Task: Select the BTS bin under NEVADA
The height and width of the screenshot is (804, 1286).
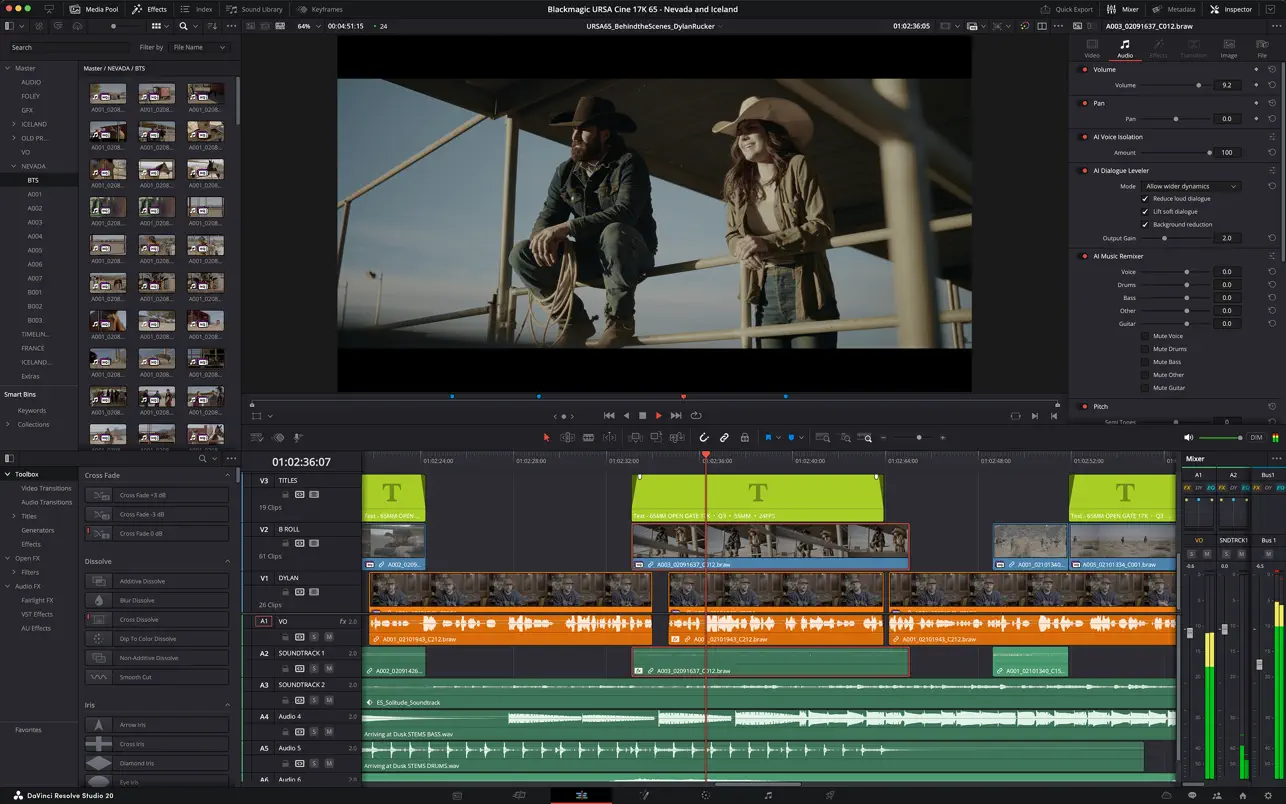Action: [x=32, y=180]
